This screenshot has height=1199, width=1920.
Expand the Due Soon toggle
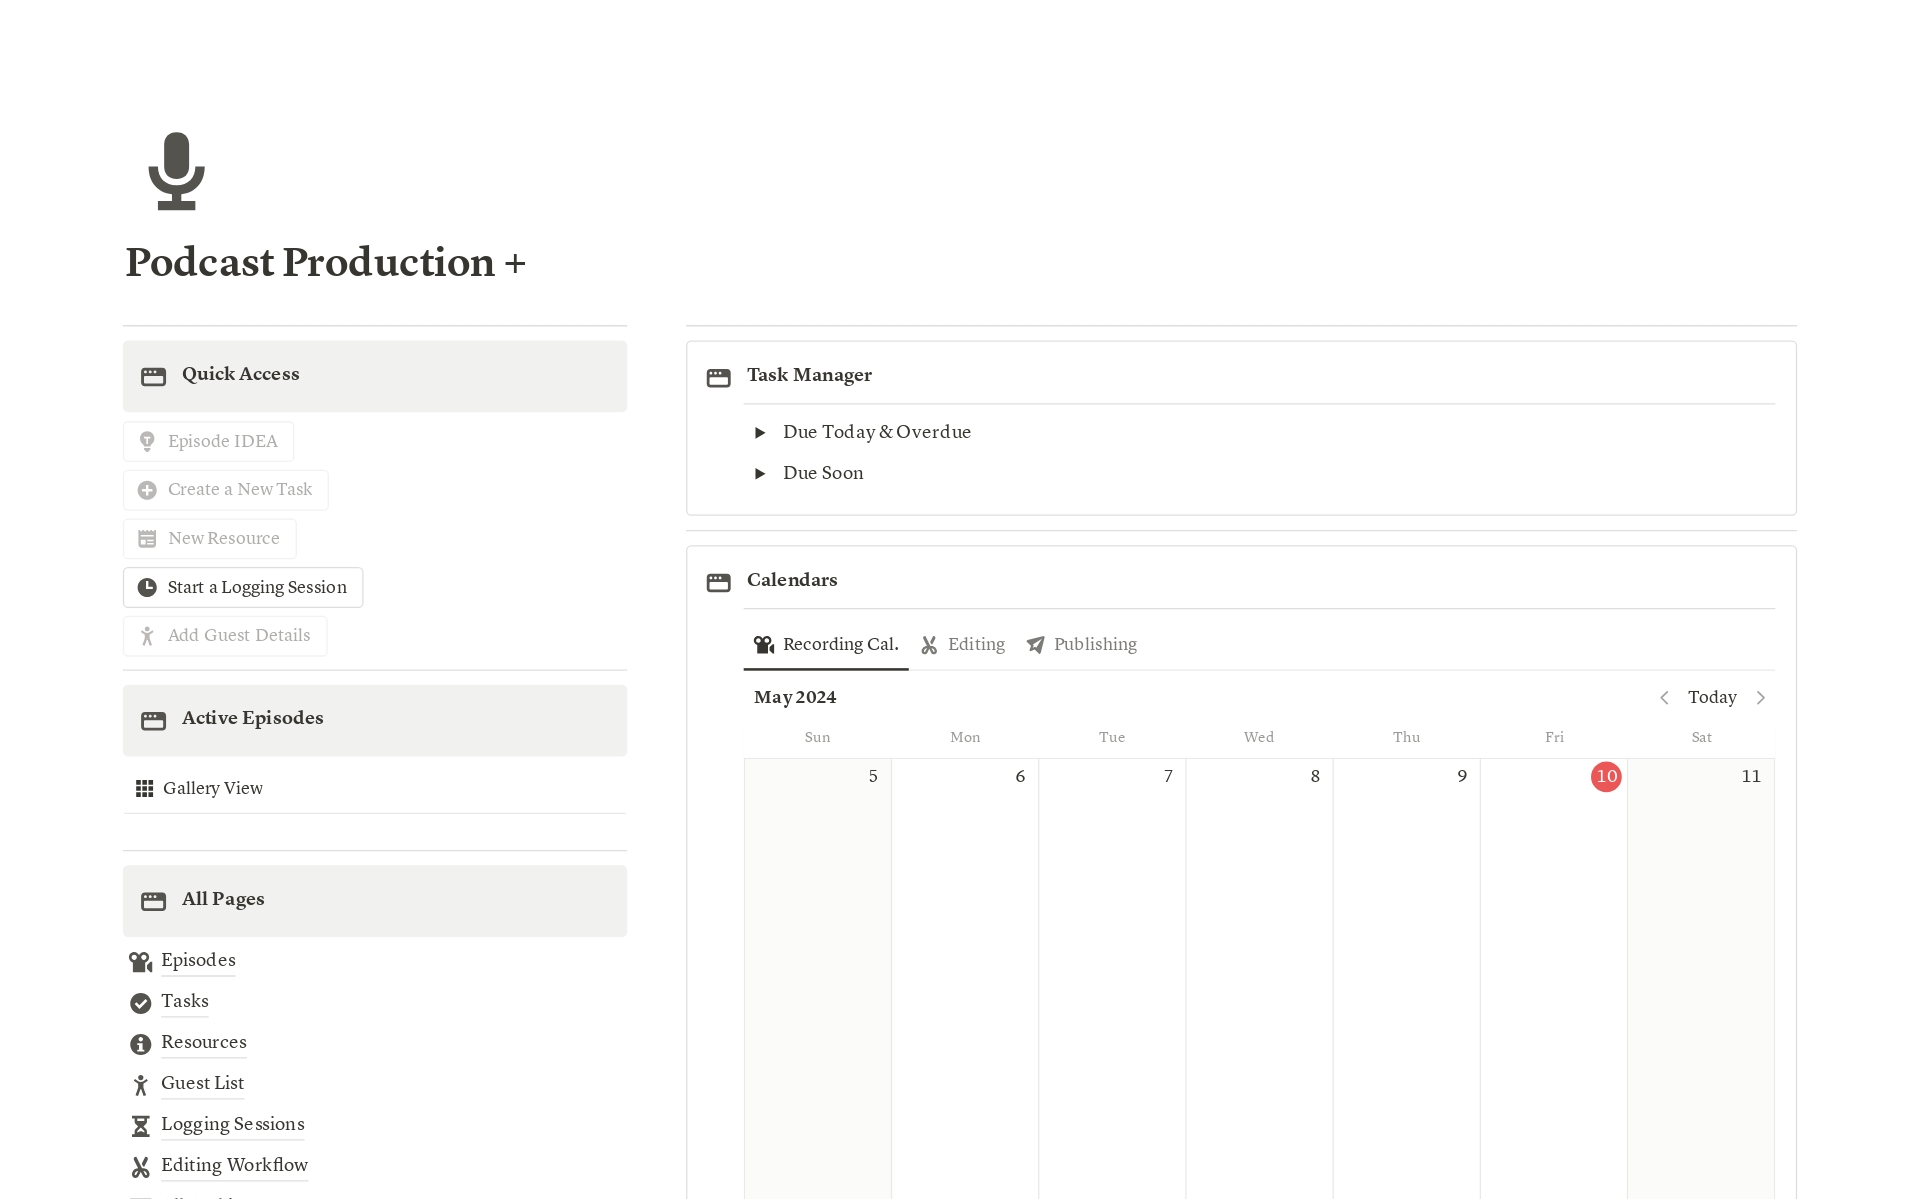(760, 474)
